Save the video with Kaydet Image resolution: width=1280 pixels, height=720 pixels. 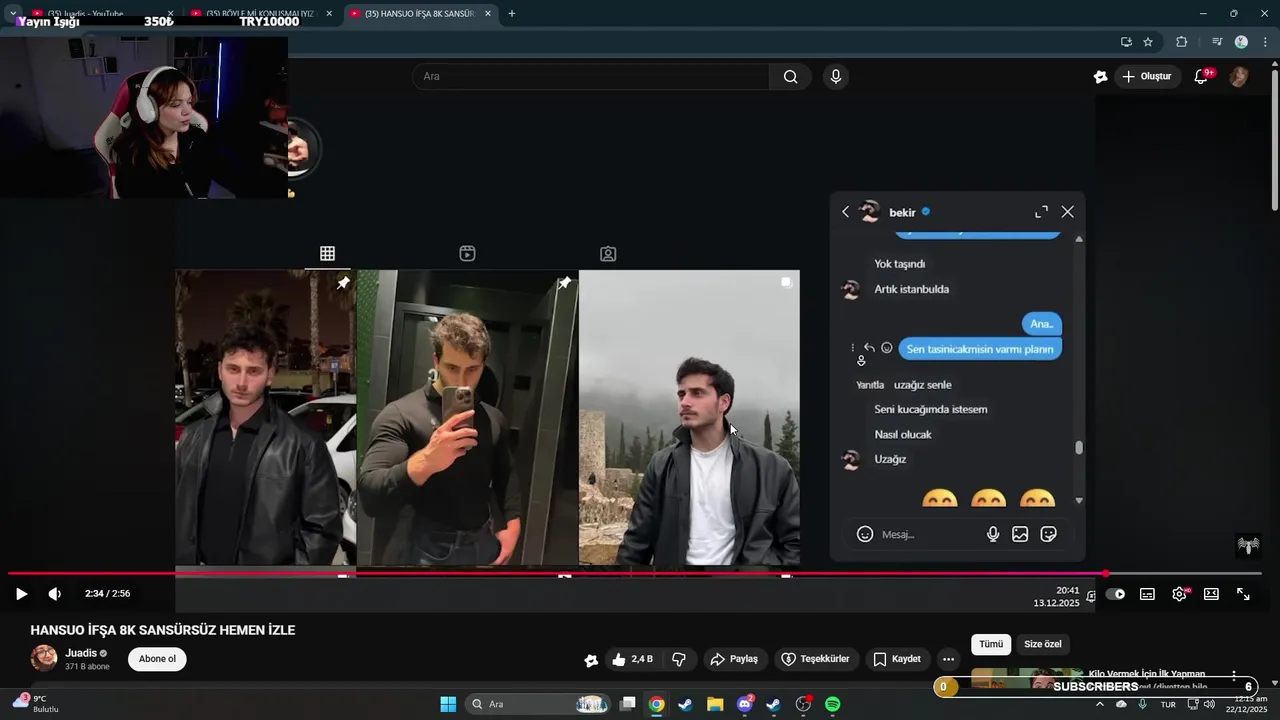click(x=897, y=659)
